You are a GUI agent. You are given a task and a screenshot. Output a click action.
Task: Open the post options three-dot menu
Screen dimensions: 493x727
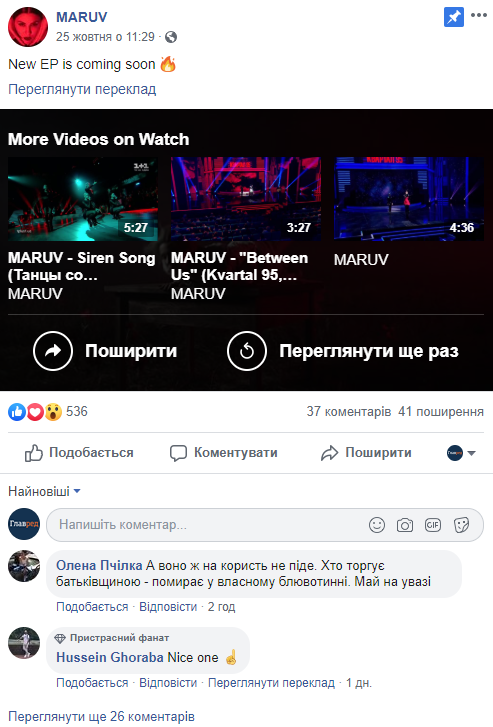tap(479, 15)
